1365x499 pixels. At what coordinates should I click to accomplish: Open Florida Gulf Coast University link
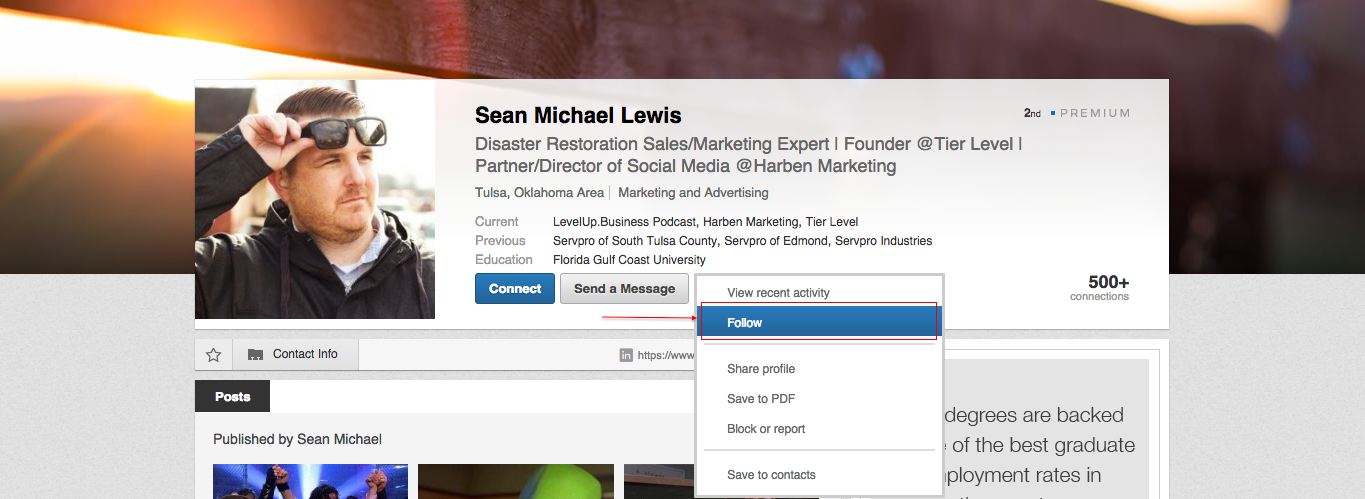point(629,260)
